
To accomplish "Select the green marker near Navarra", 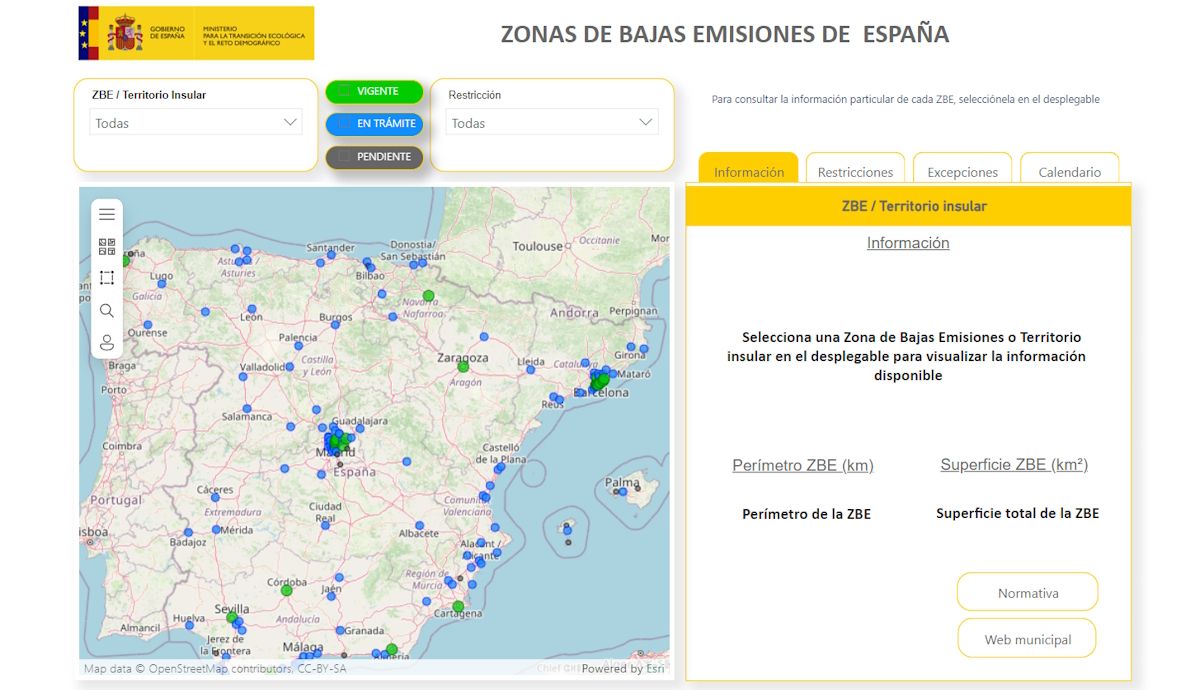I will pos(428,295).
